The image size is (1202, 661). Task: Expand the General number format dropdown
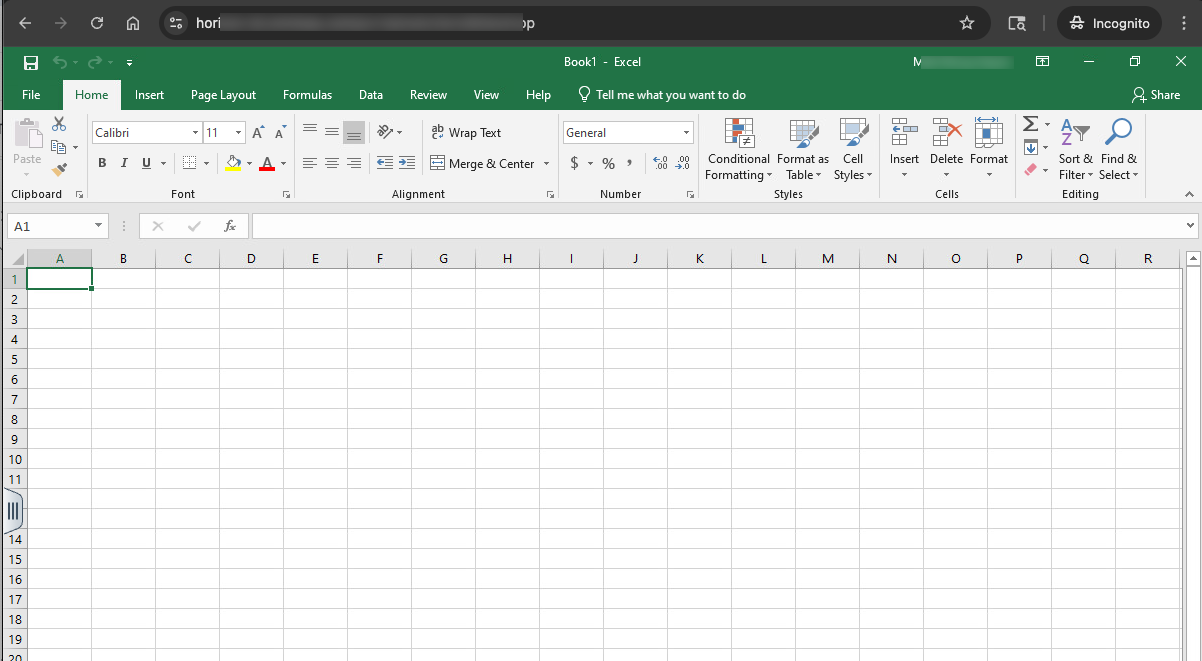[x=686, y=133]
